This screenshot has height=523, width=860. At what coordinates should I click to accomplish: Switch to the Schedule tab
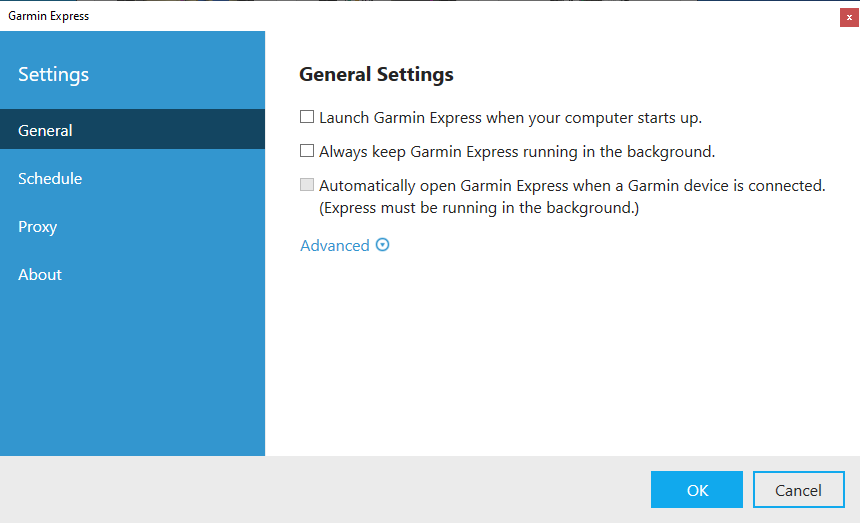[x=132, y=178]
